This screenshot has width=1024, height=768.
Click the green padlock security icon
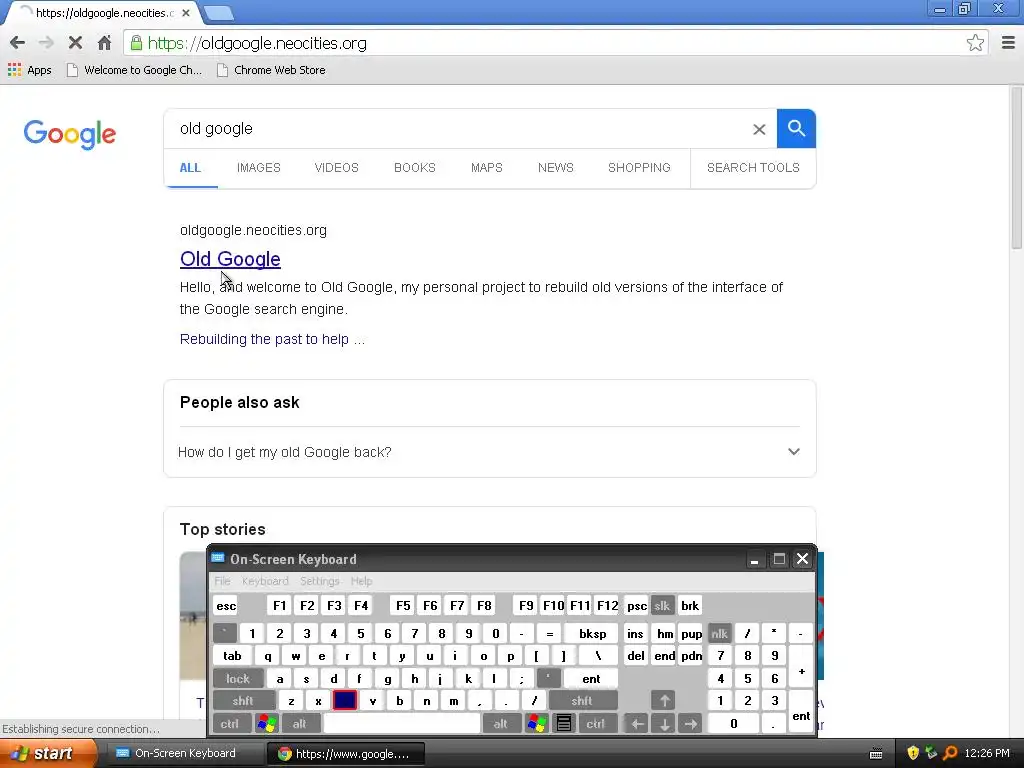[x=136, y=43]
